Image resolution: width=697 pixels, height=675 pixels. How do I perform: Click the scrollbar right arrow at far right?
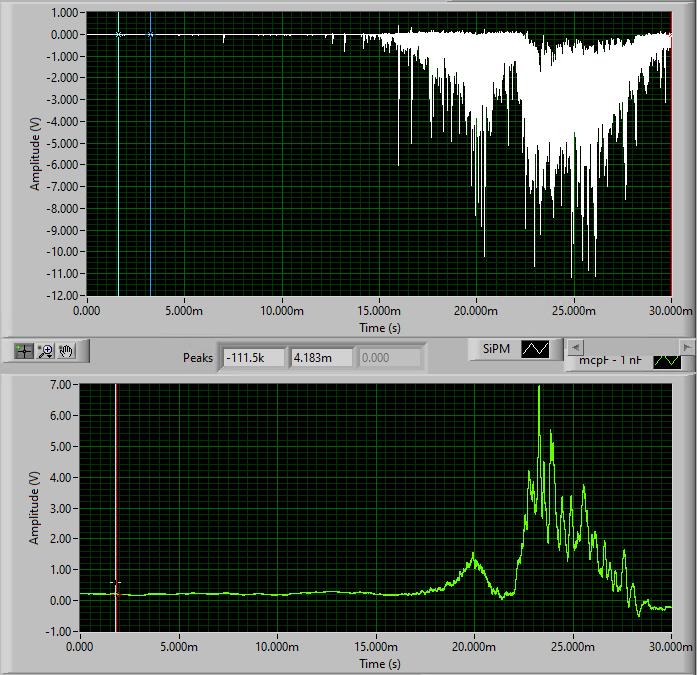[x=687, y=347]
